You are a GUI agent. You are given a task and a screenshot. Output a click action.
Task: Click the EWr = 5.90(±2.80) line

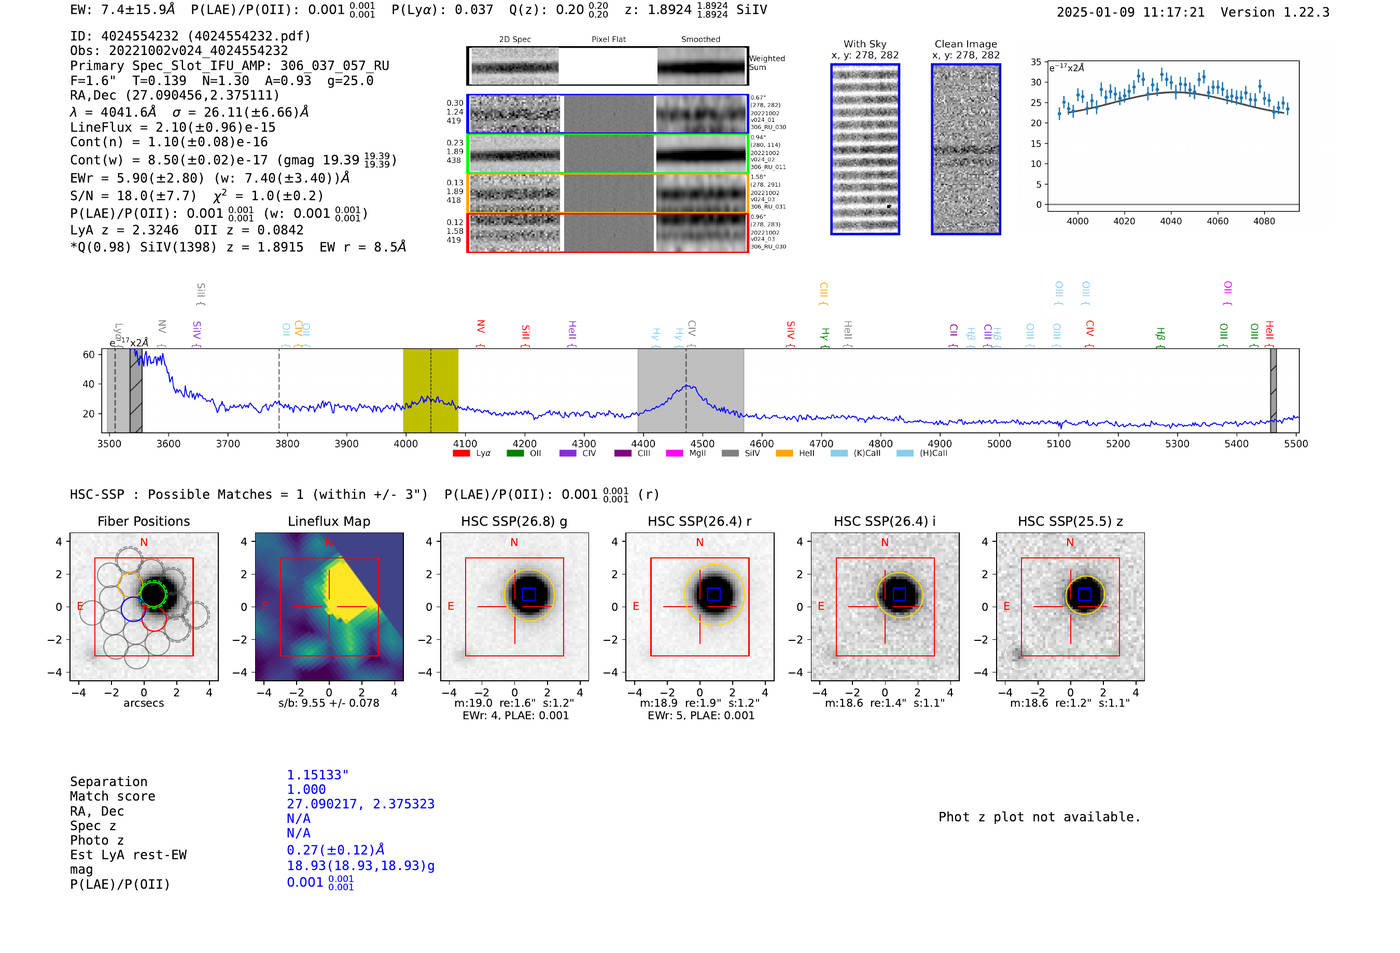point(210,178)
